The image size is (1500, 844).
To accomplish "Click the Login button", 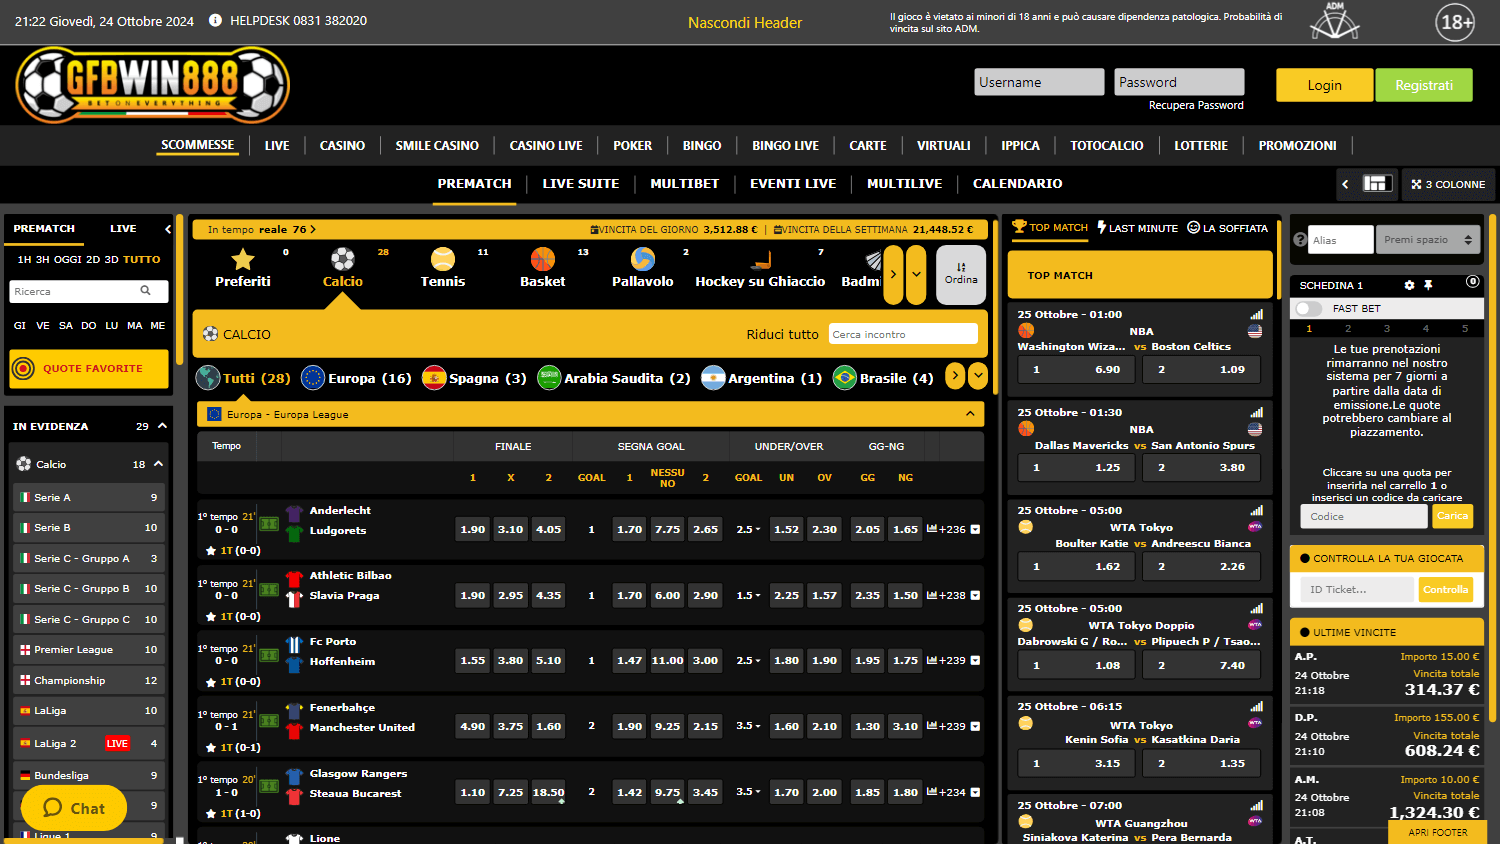I will tap(1324, 85).
